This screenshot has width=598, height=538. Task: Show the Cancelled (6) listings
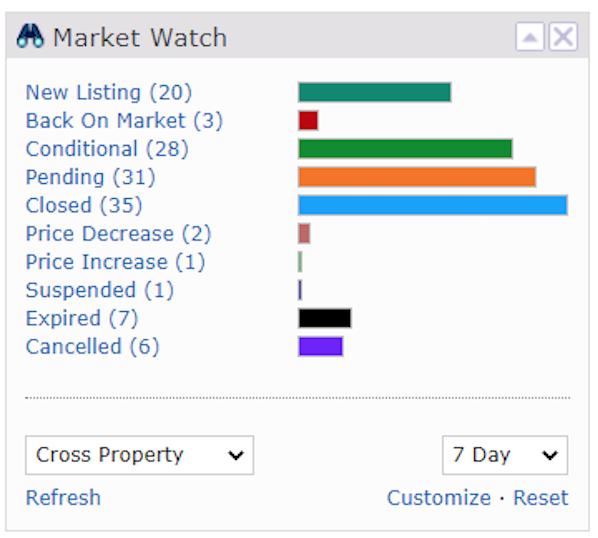(92, 347)
